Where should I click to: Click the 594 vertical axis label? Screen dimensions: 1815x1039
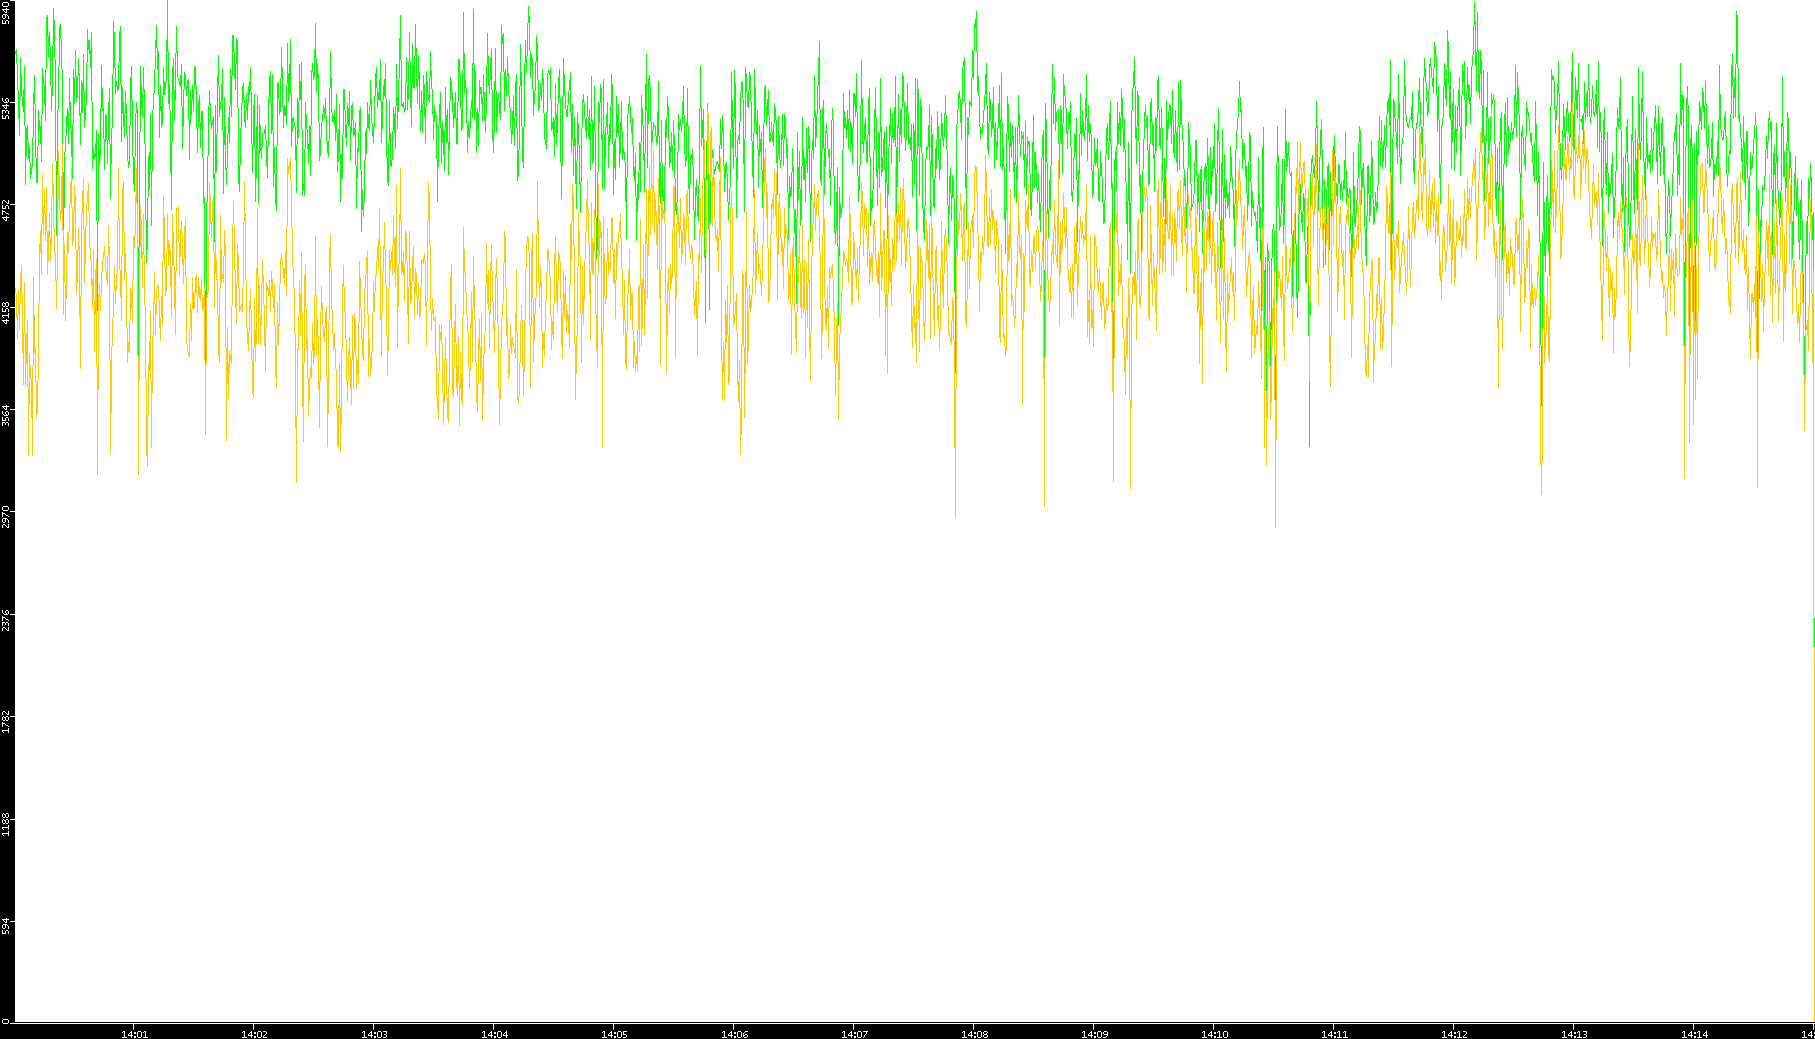pos(6,927)
